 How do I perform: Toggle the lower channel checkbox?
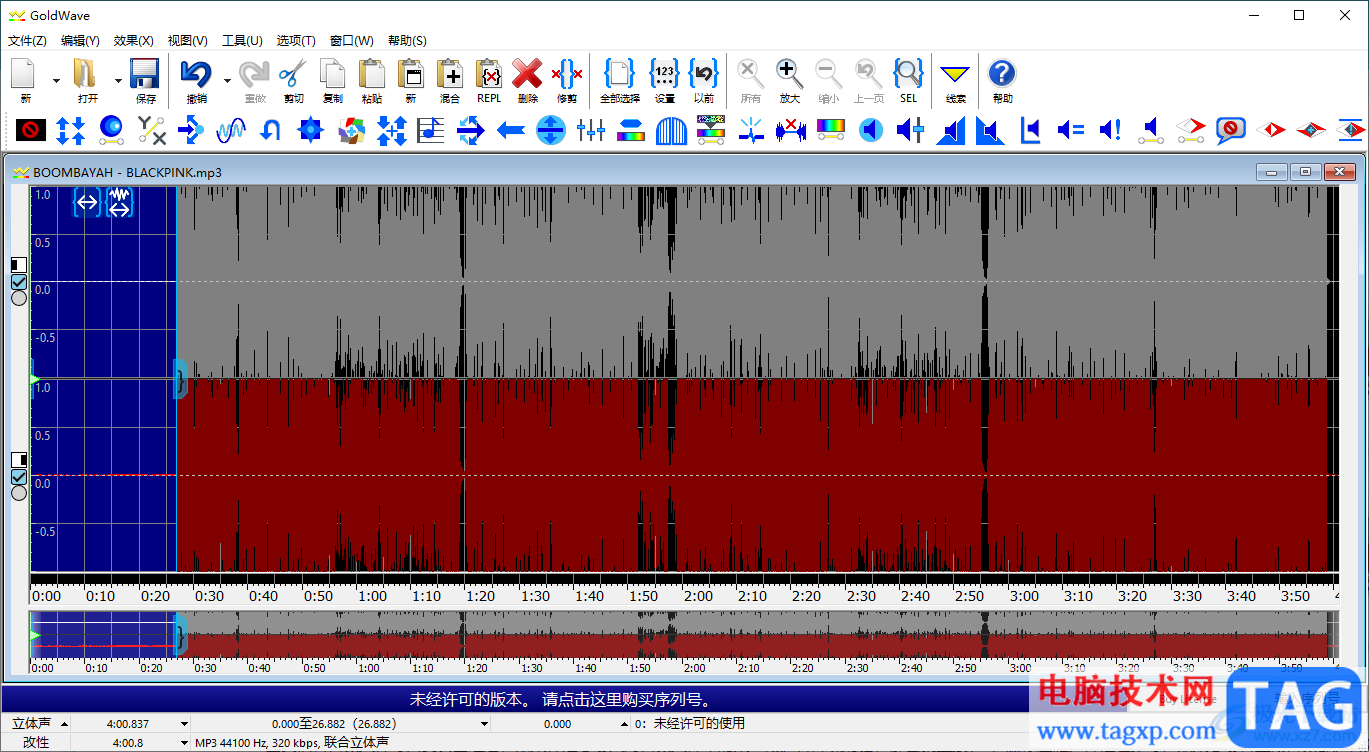(19, 476)
